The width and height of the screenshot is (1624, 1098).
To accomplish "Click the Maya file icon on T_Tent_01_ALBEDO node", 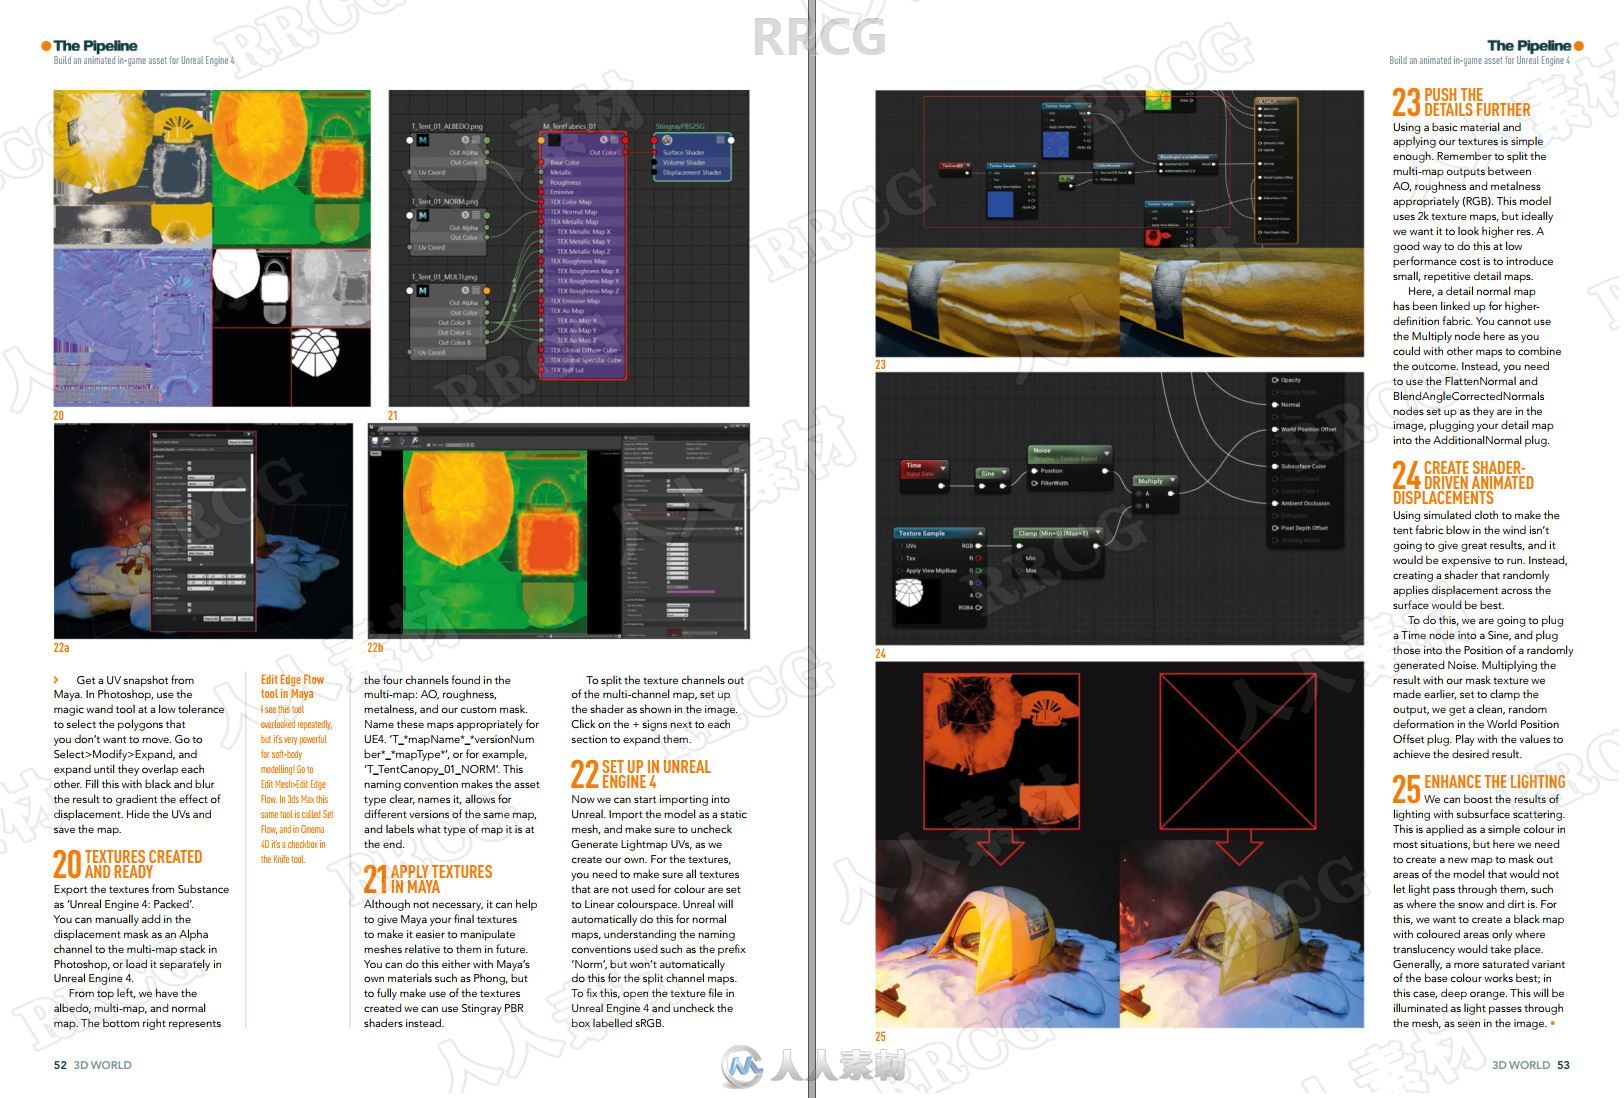I will (423, 140).
